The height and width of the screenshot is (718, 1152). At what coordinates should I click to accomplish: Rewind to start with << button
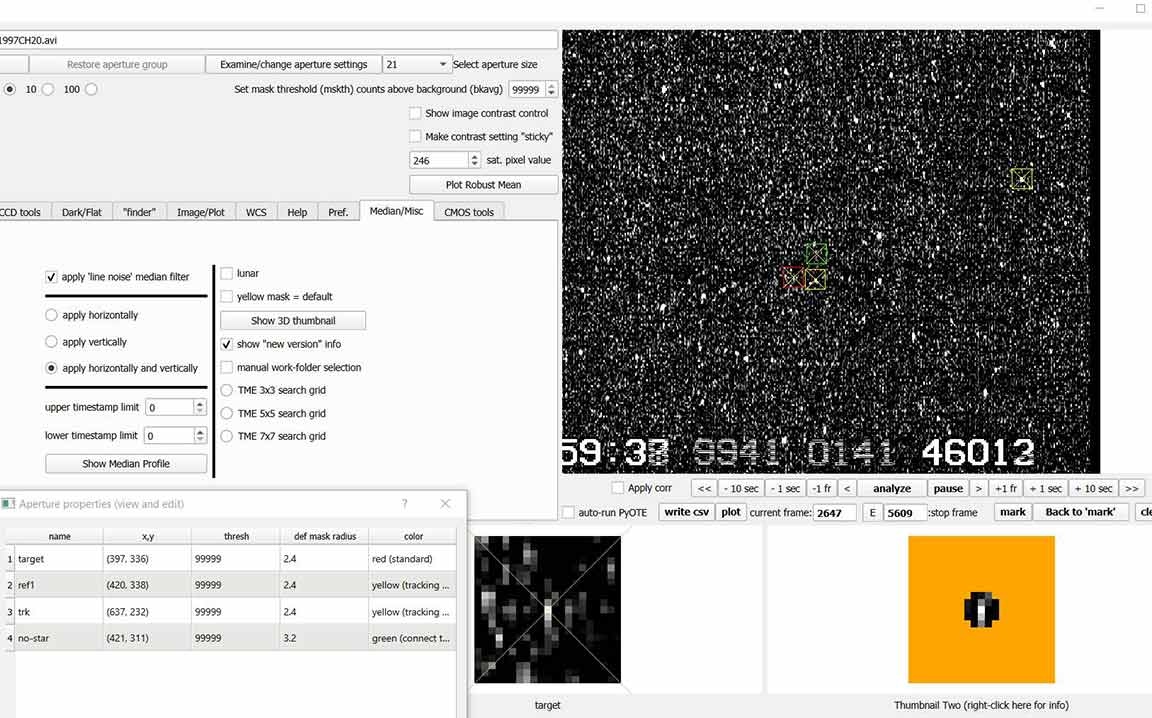tap(704, 488)
